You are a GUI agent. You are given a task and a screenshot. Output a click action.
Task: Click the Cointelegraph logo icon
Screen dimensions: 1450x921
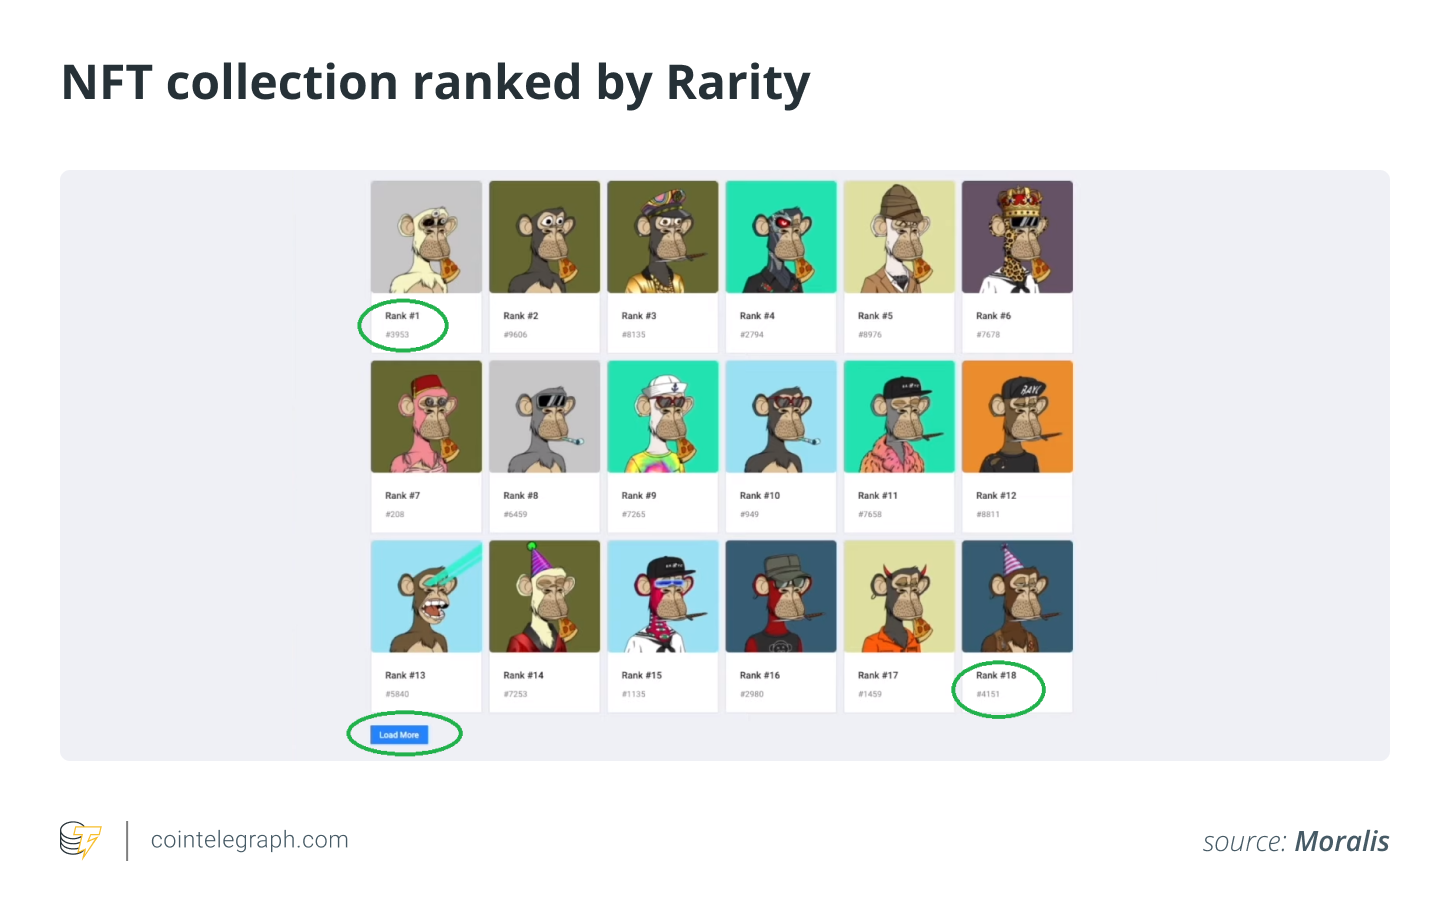pyautogui.click(x=80, y=840)
